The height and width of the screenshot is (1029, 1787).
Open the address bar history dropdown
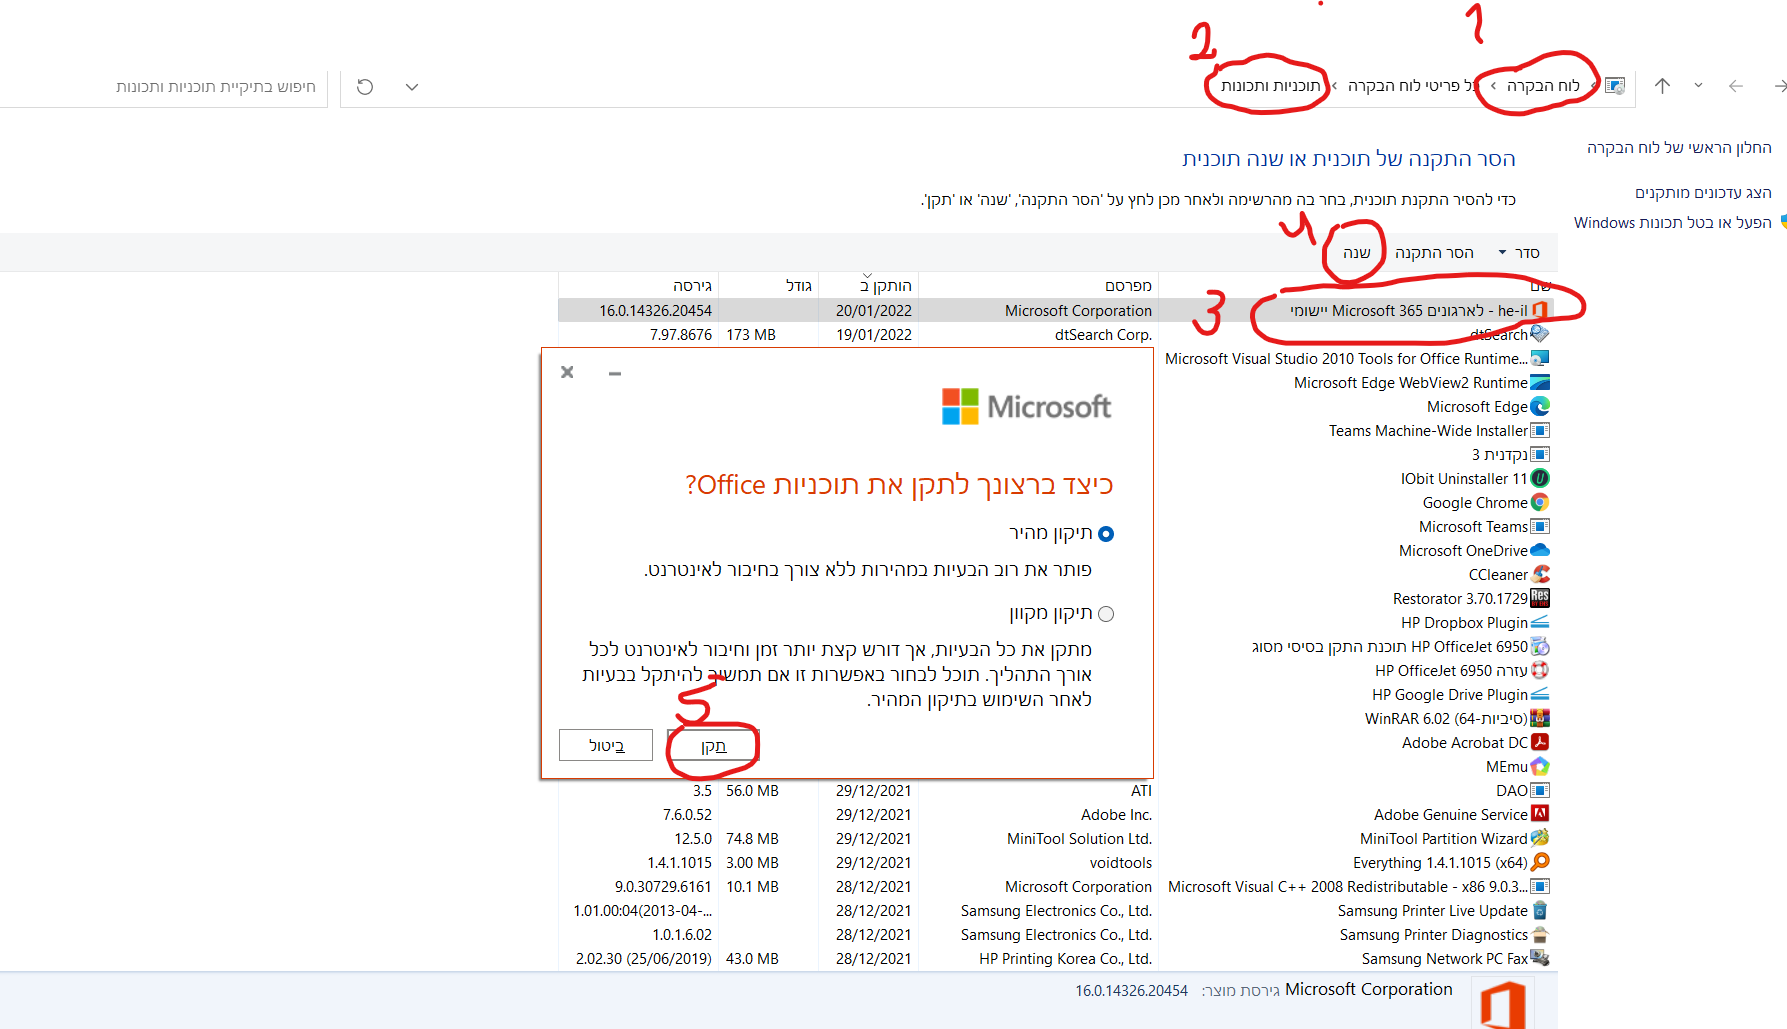pyautogui.click(x=412, y=87)
